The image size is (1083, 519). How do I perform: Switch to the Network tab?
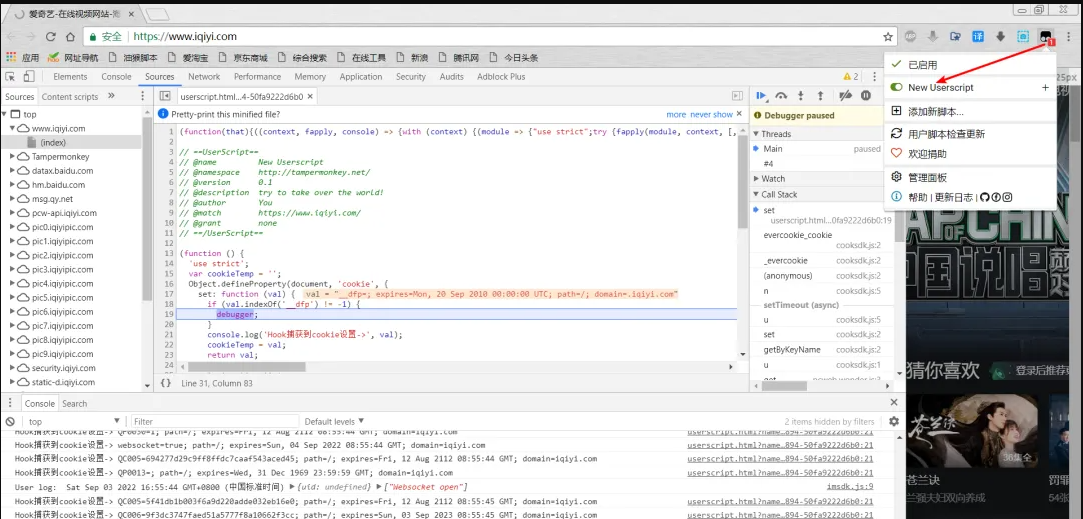(x=204, y=77)
